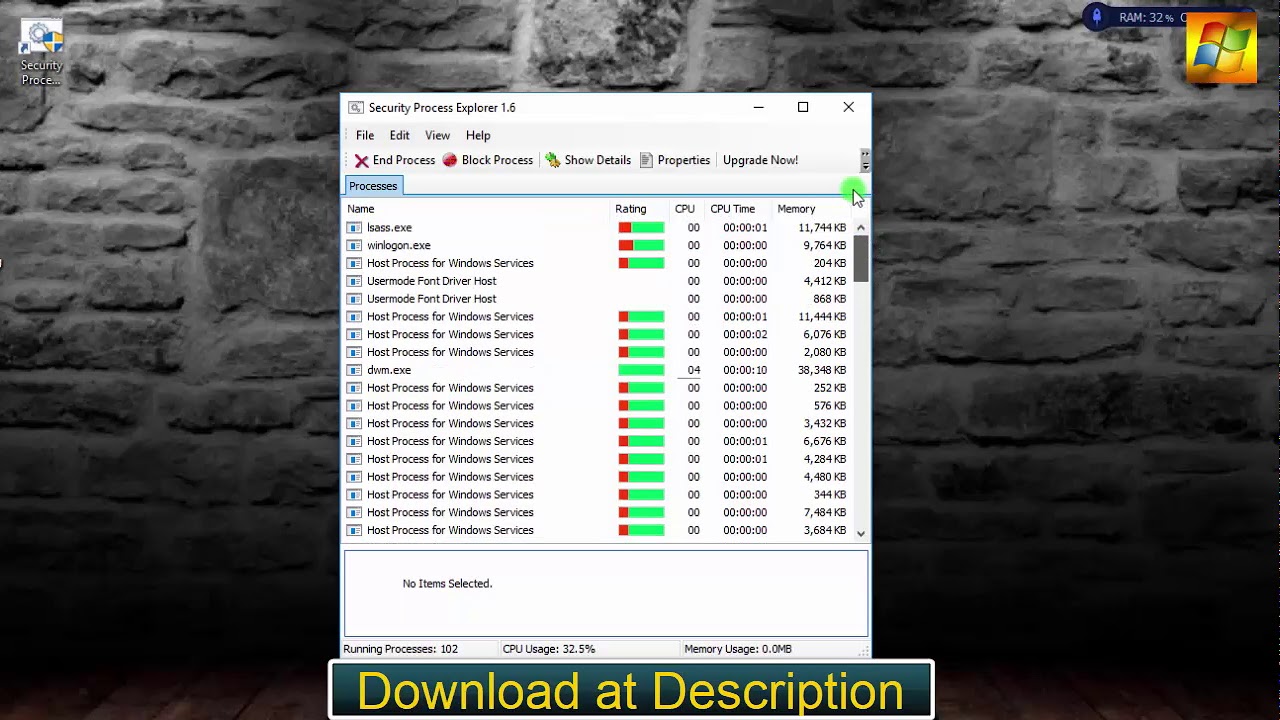Click the 38,348 KB memory value
This screenshot has width=1280, height=720.
click(822, 370)
